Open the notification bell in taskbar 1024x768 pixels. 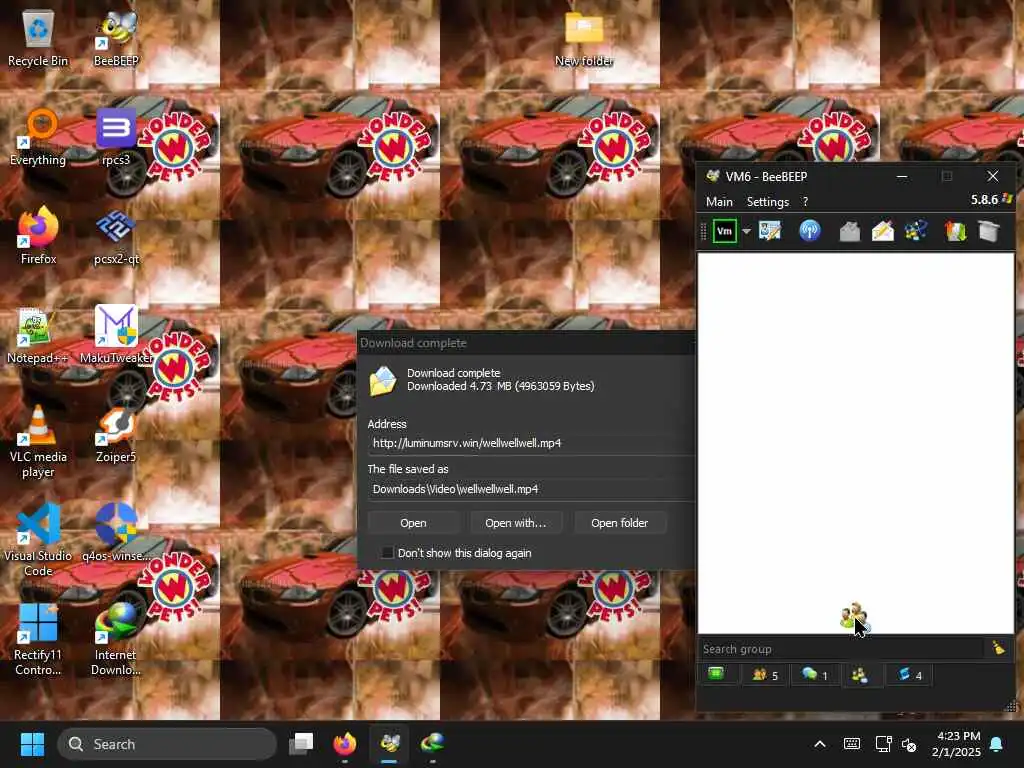click(997, 744)
